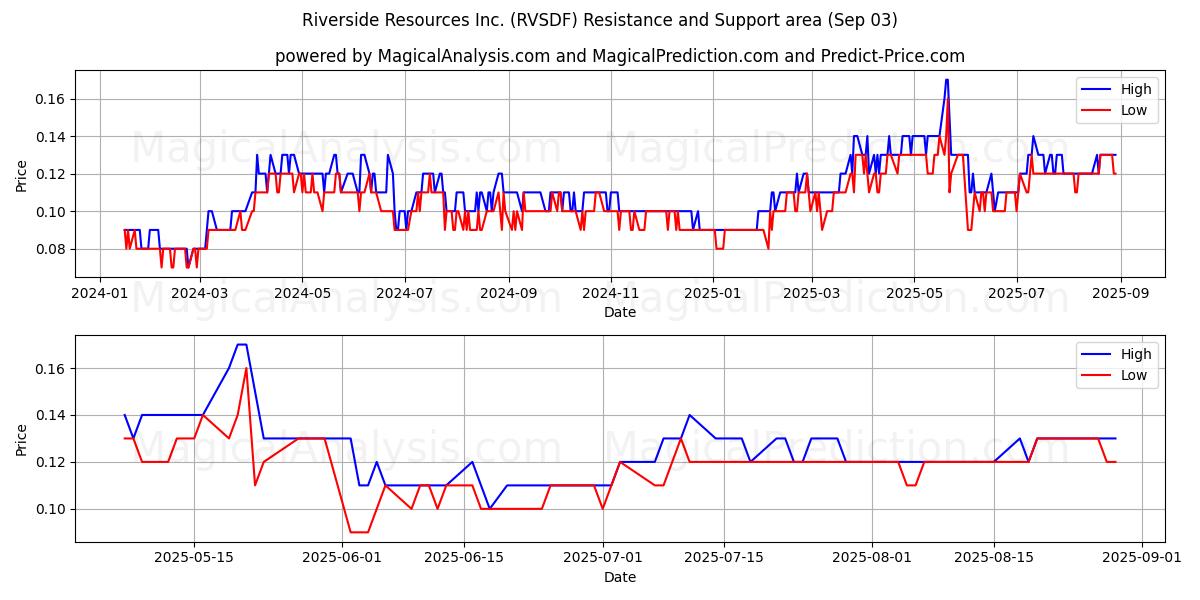
Task: Click the top chart x-axis label '2024-03'
Action: 200,294
